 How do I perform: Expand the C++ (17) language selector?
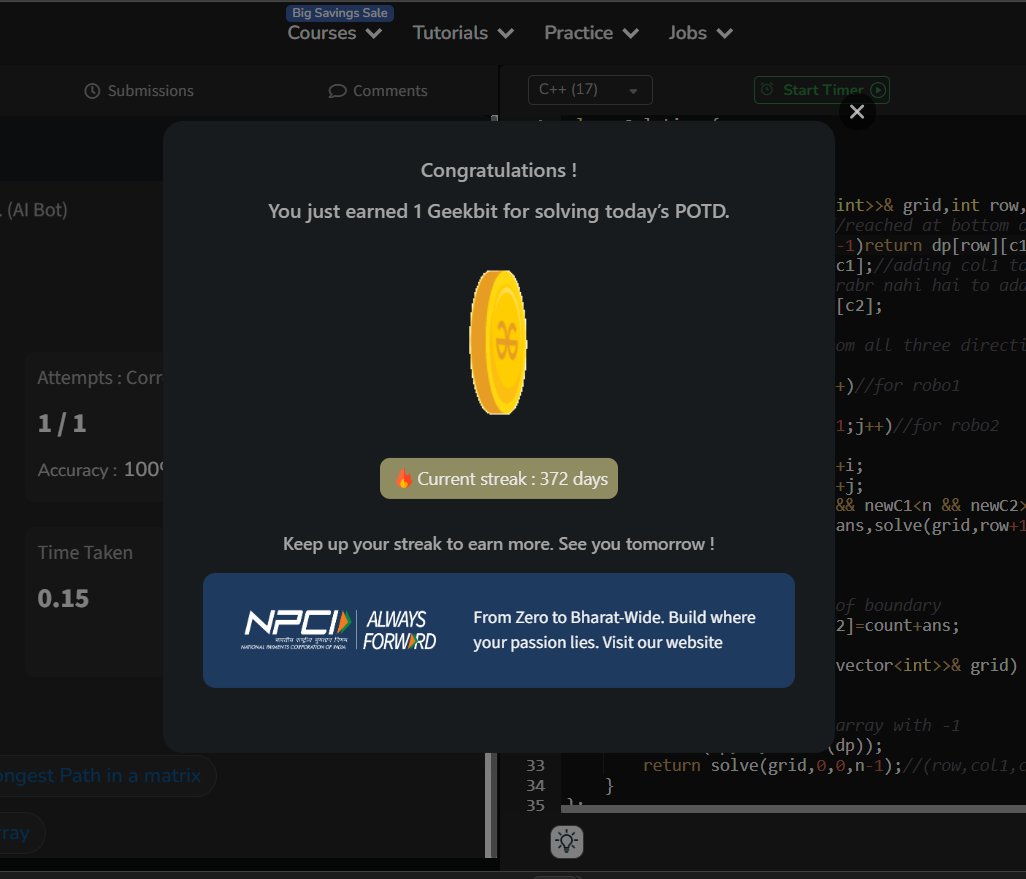point(590,90)
